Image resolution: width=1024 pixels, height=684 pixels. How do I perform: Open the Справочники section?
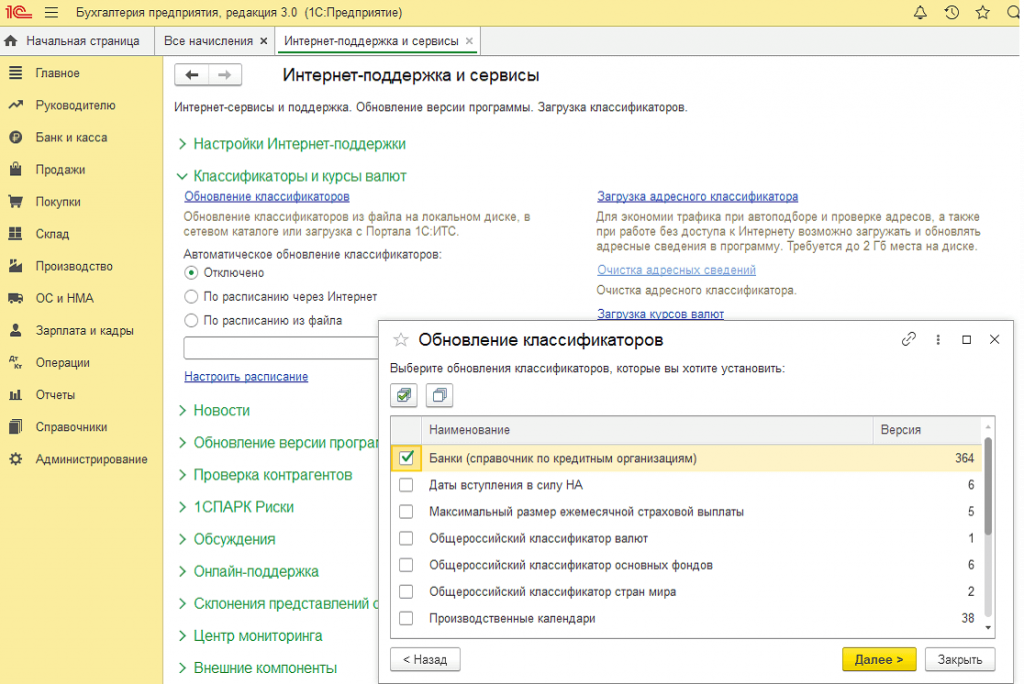click(x=71, y=427)
